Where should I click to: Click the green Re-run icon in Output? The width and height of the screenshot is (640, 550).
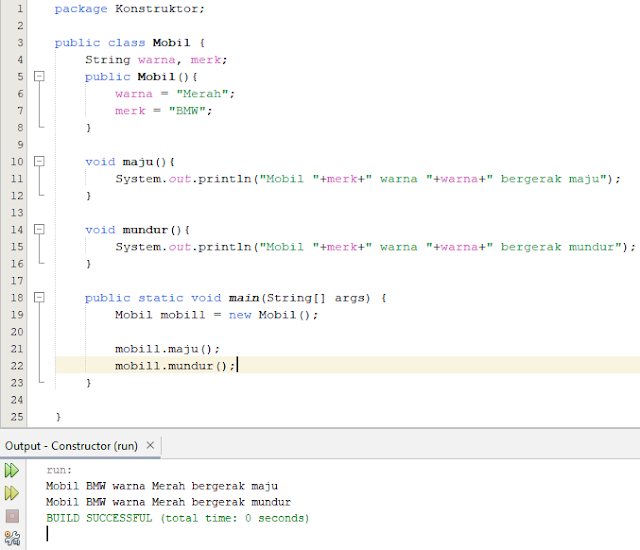12,470
